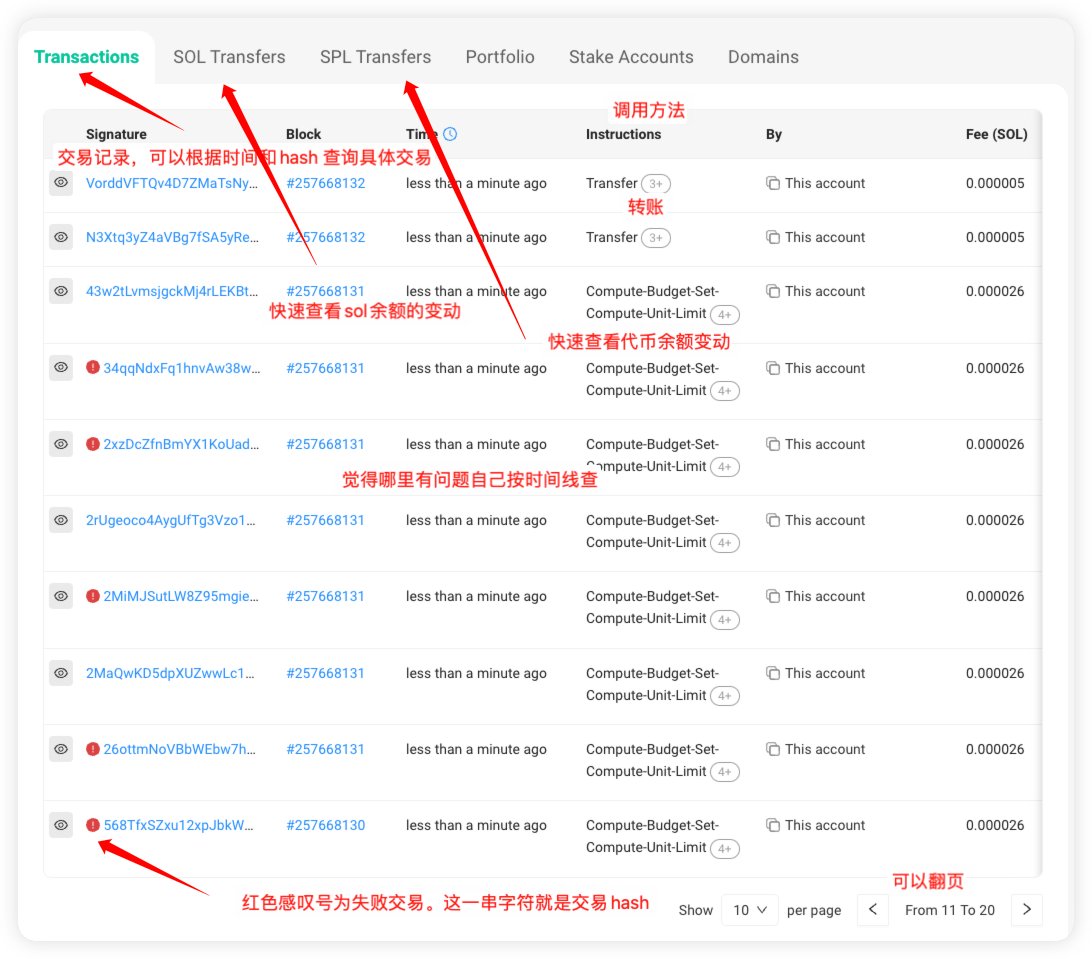Open preview eye icon for 2MaQwKD5dpXUZwwLc1 transaction
Viewport: 1092px width, 959px height.
61,673
